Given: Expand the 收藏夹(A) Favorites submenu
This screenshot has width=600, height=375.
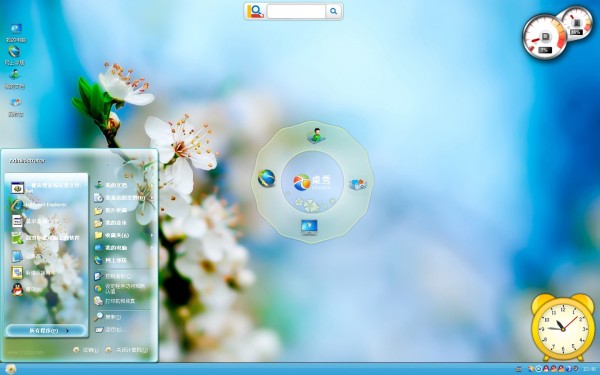Looking at the screenshot, I should (x=124, y=235).
